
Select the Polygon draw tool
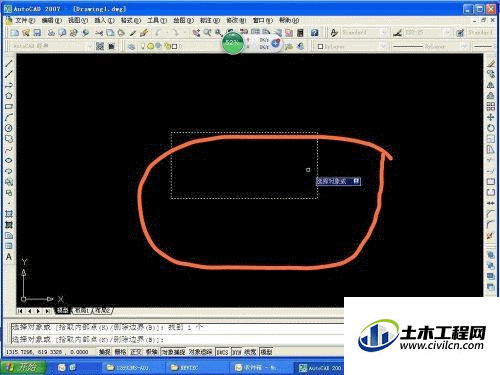coord(9,96)
